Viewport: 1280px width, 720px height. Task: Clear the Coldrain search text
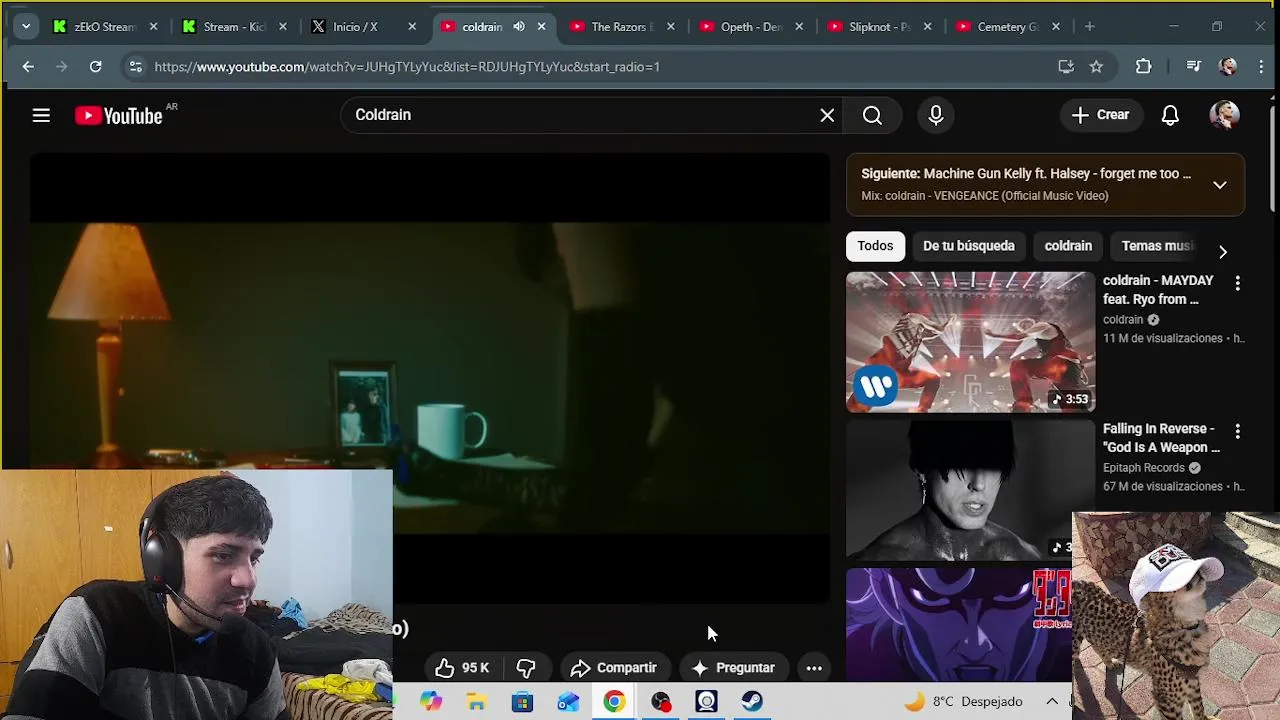(x=827, y=115)
